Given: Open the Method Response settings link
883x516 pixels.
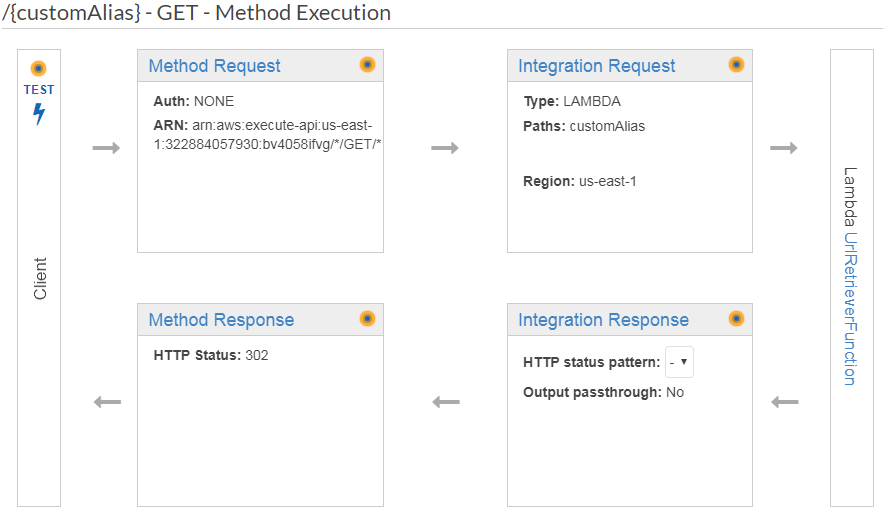Looking at the screenshot, I should 221,320.
